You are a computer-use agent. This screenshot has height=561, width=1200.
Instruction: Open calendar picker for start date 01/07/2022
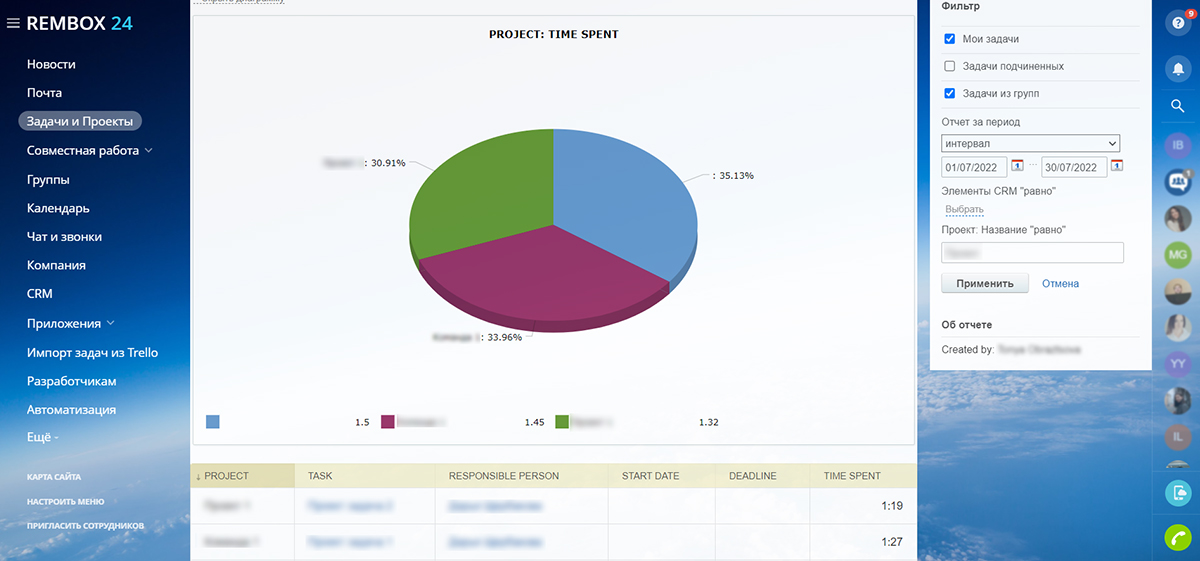(x=1018, y=166)
